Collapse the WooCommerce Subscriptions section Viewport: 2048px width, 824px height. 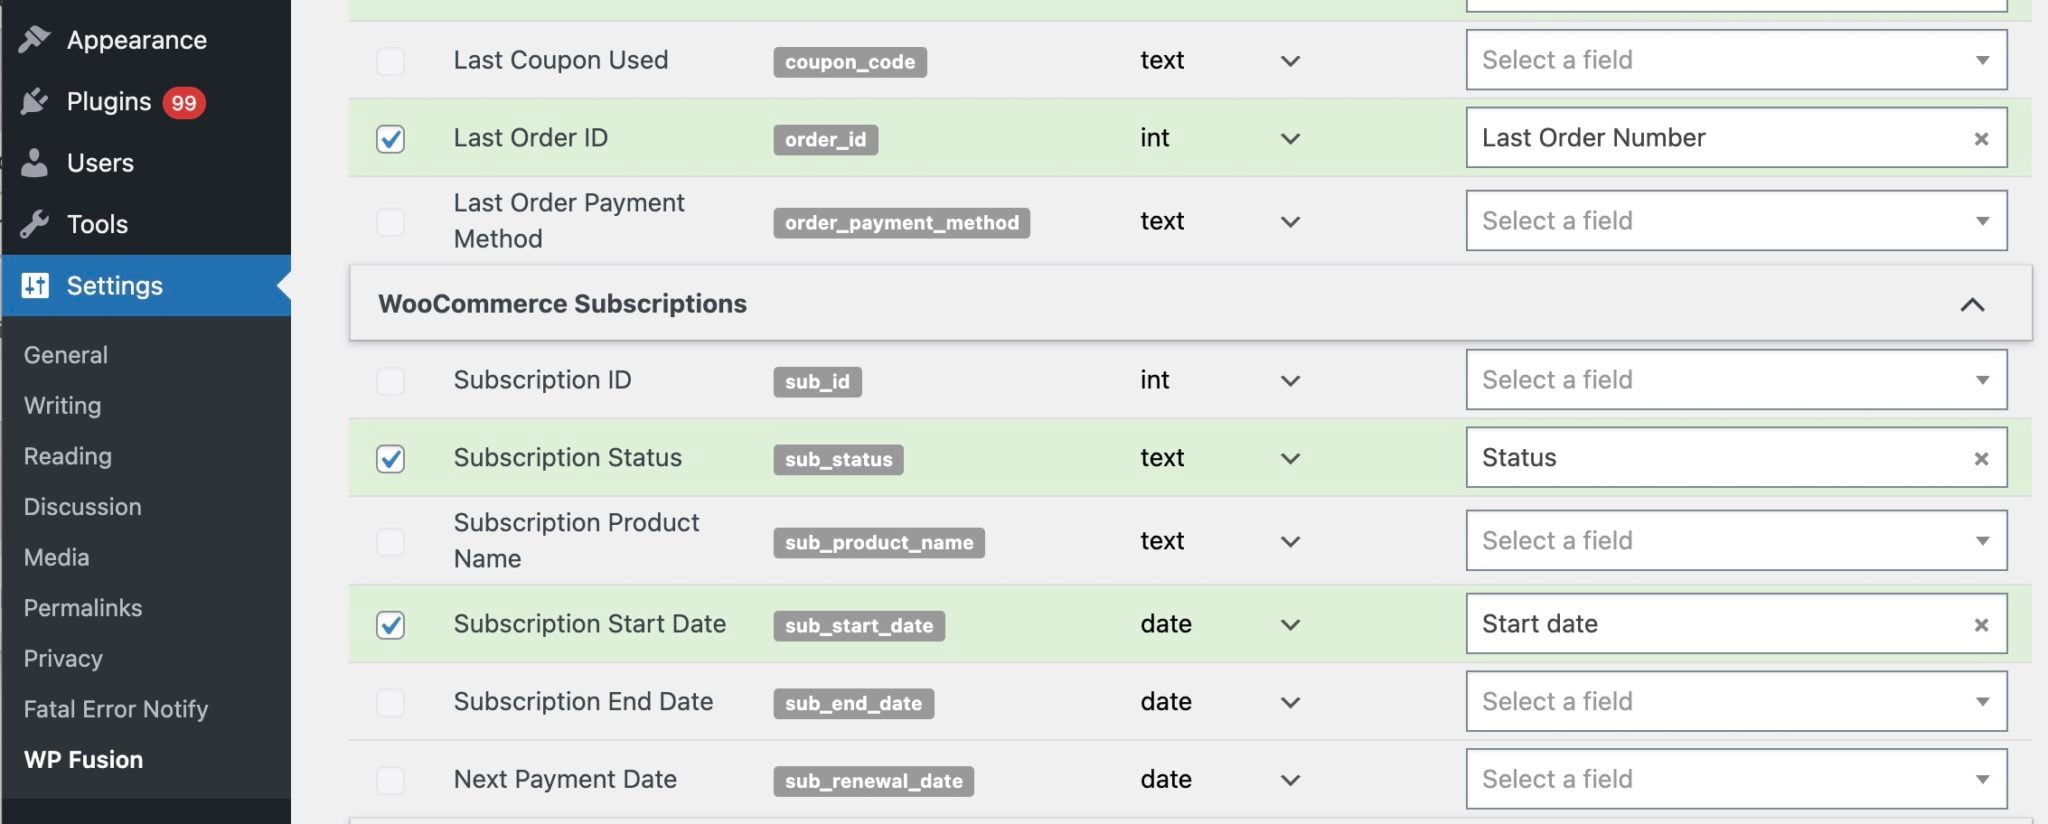click(x=1971, y=305)
